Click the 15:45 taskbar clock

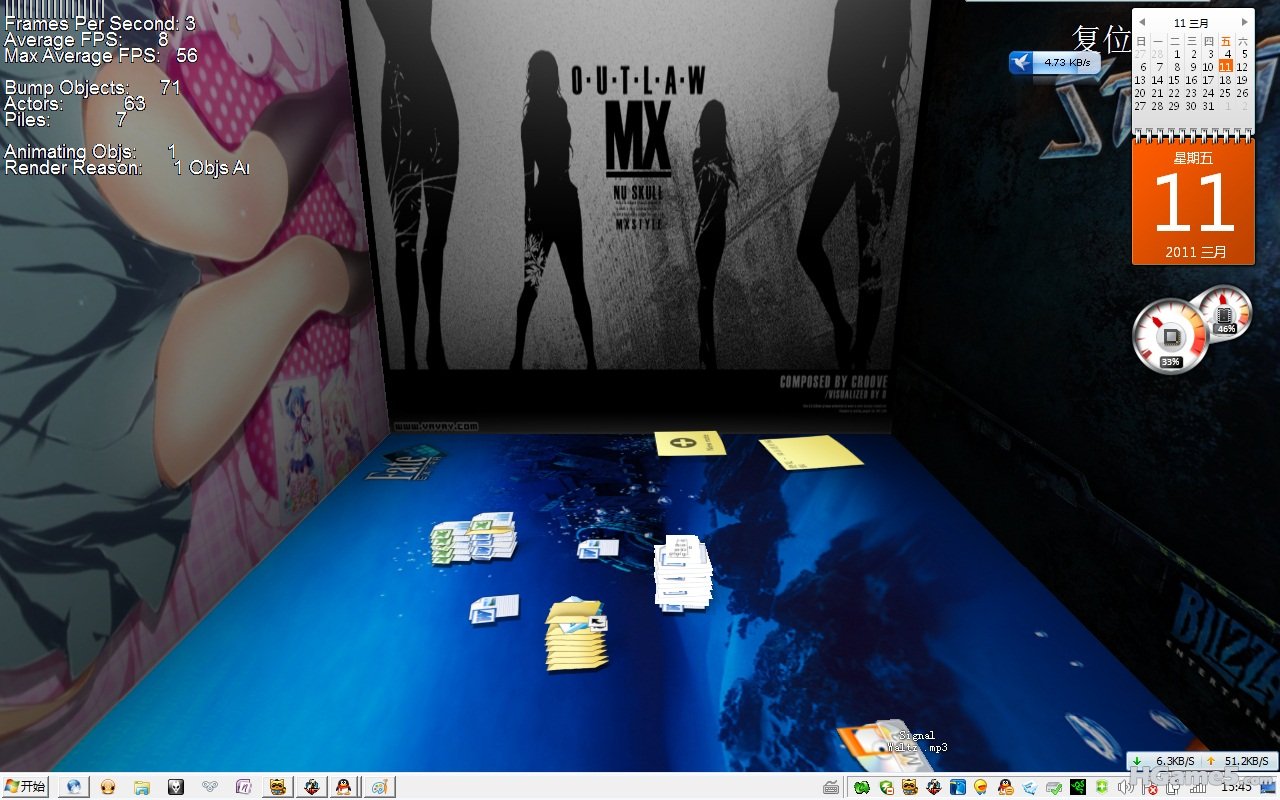point(1236,788)
